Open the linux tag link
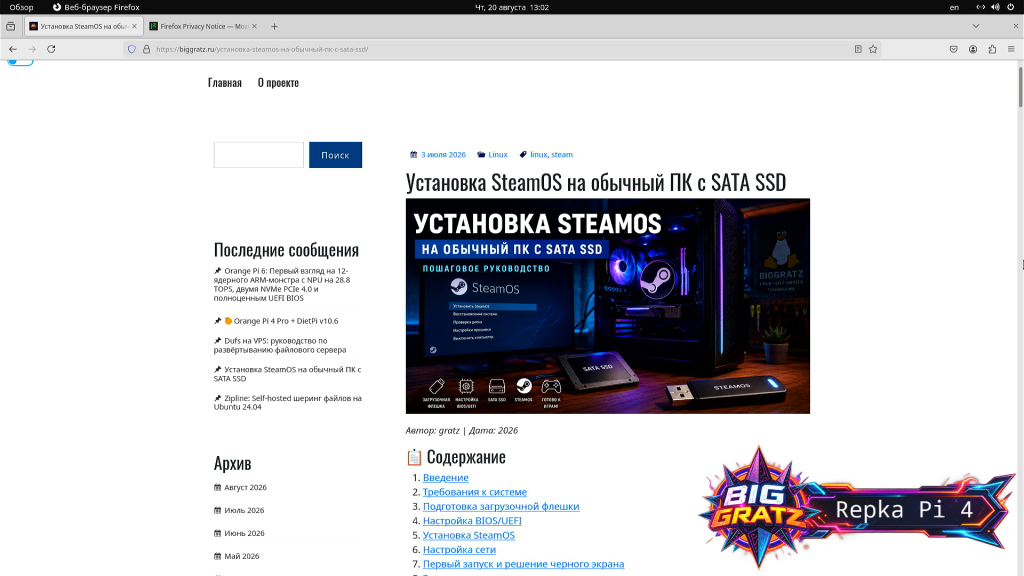1024x576 pixels. point(538,155)
